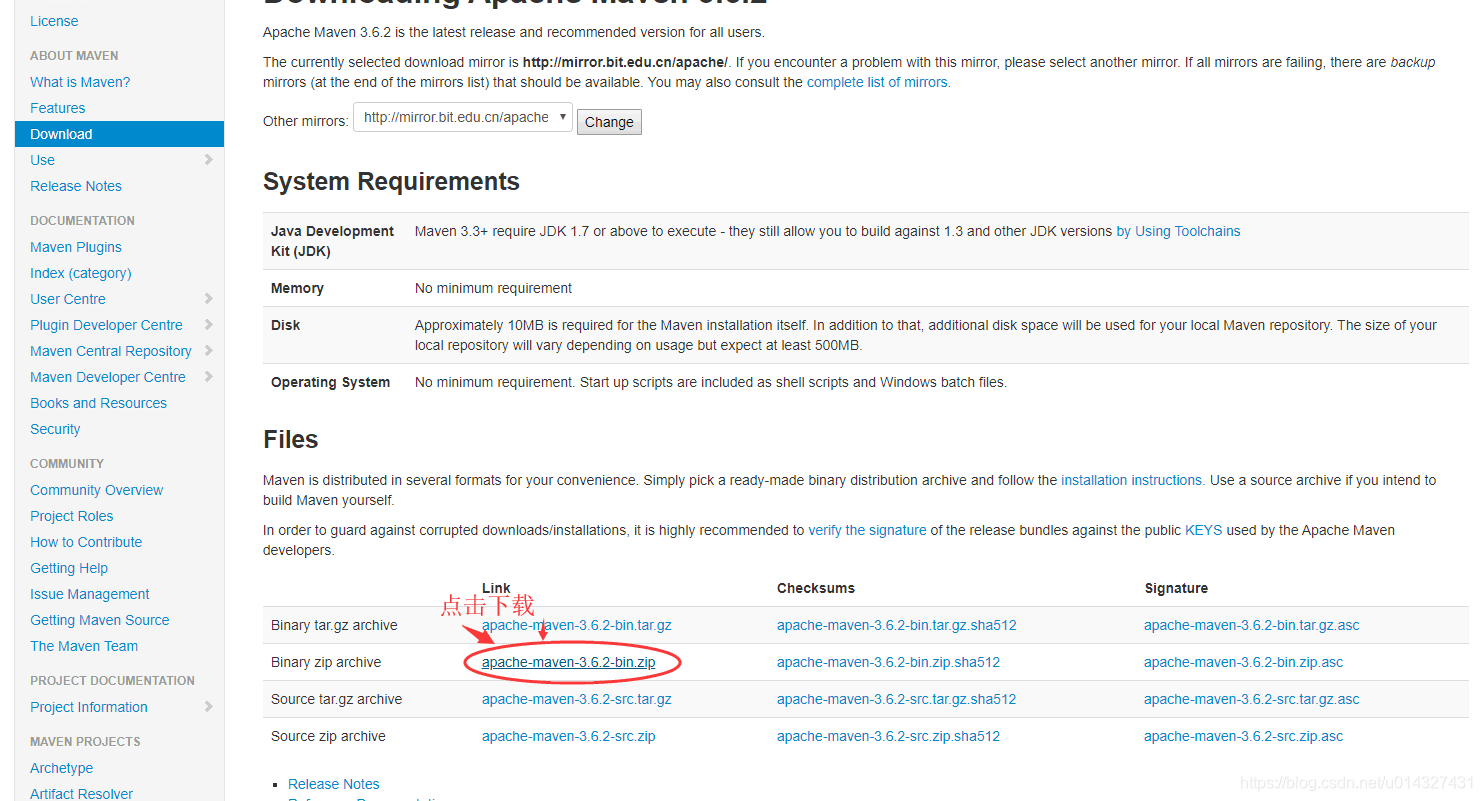Screen dimensions: 1482x801
Task: Open Community Overview page
Action: point(97,490)
